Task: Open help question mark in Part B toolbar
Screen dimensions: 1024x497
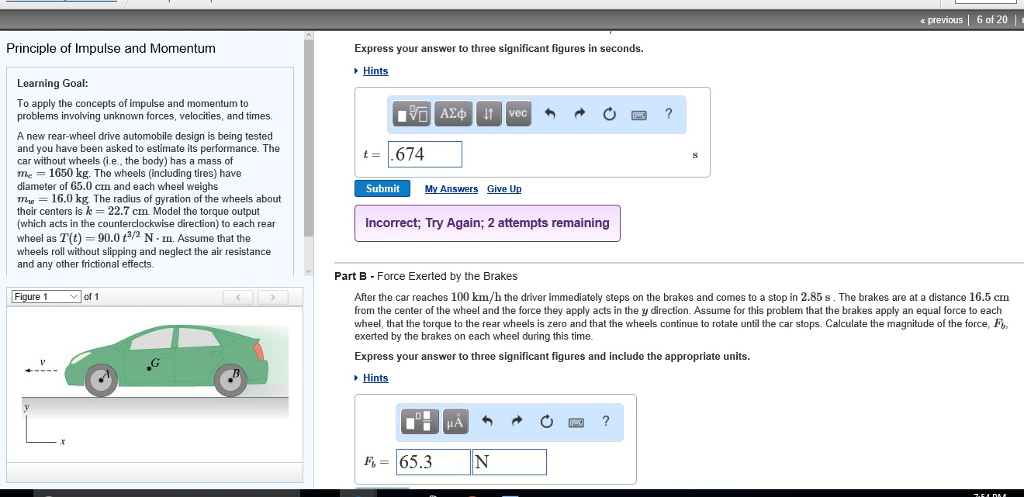Action: [x=605, y=421]
